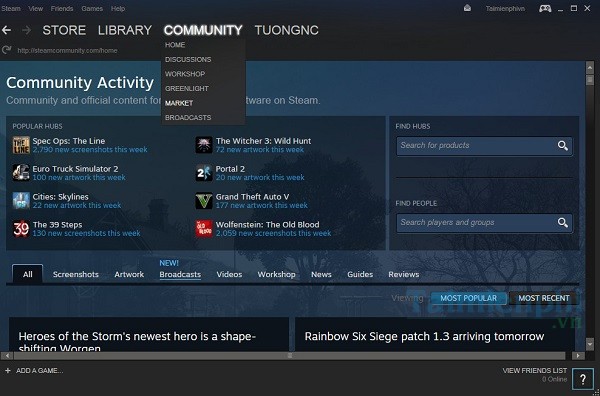Image resolution: width=600 pixels, height=396 pixels.
Task: Go back with the left arrow
Action: coord(6,30)
